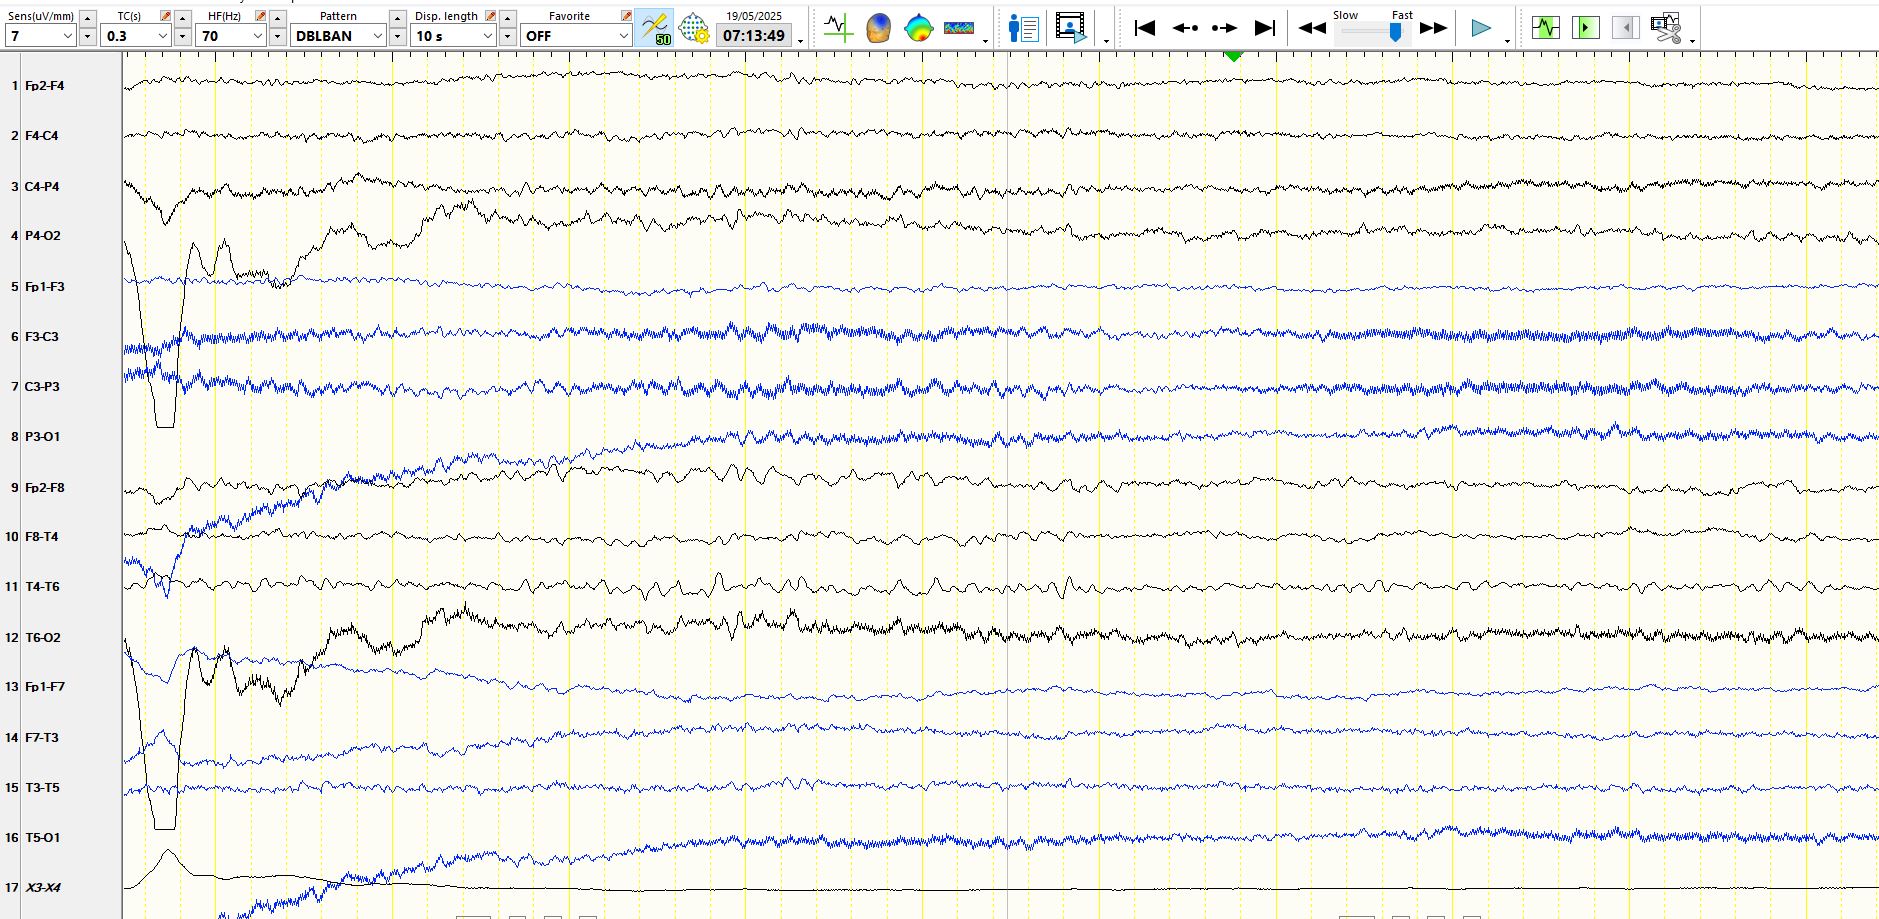The image size is (1879, 919).
Task: Decrease sensitivity with the Sens down arrow
Action: [88, 36]
